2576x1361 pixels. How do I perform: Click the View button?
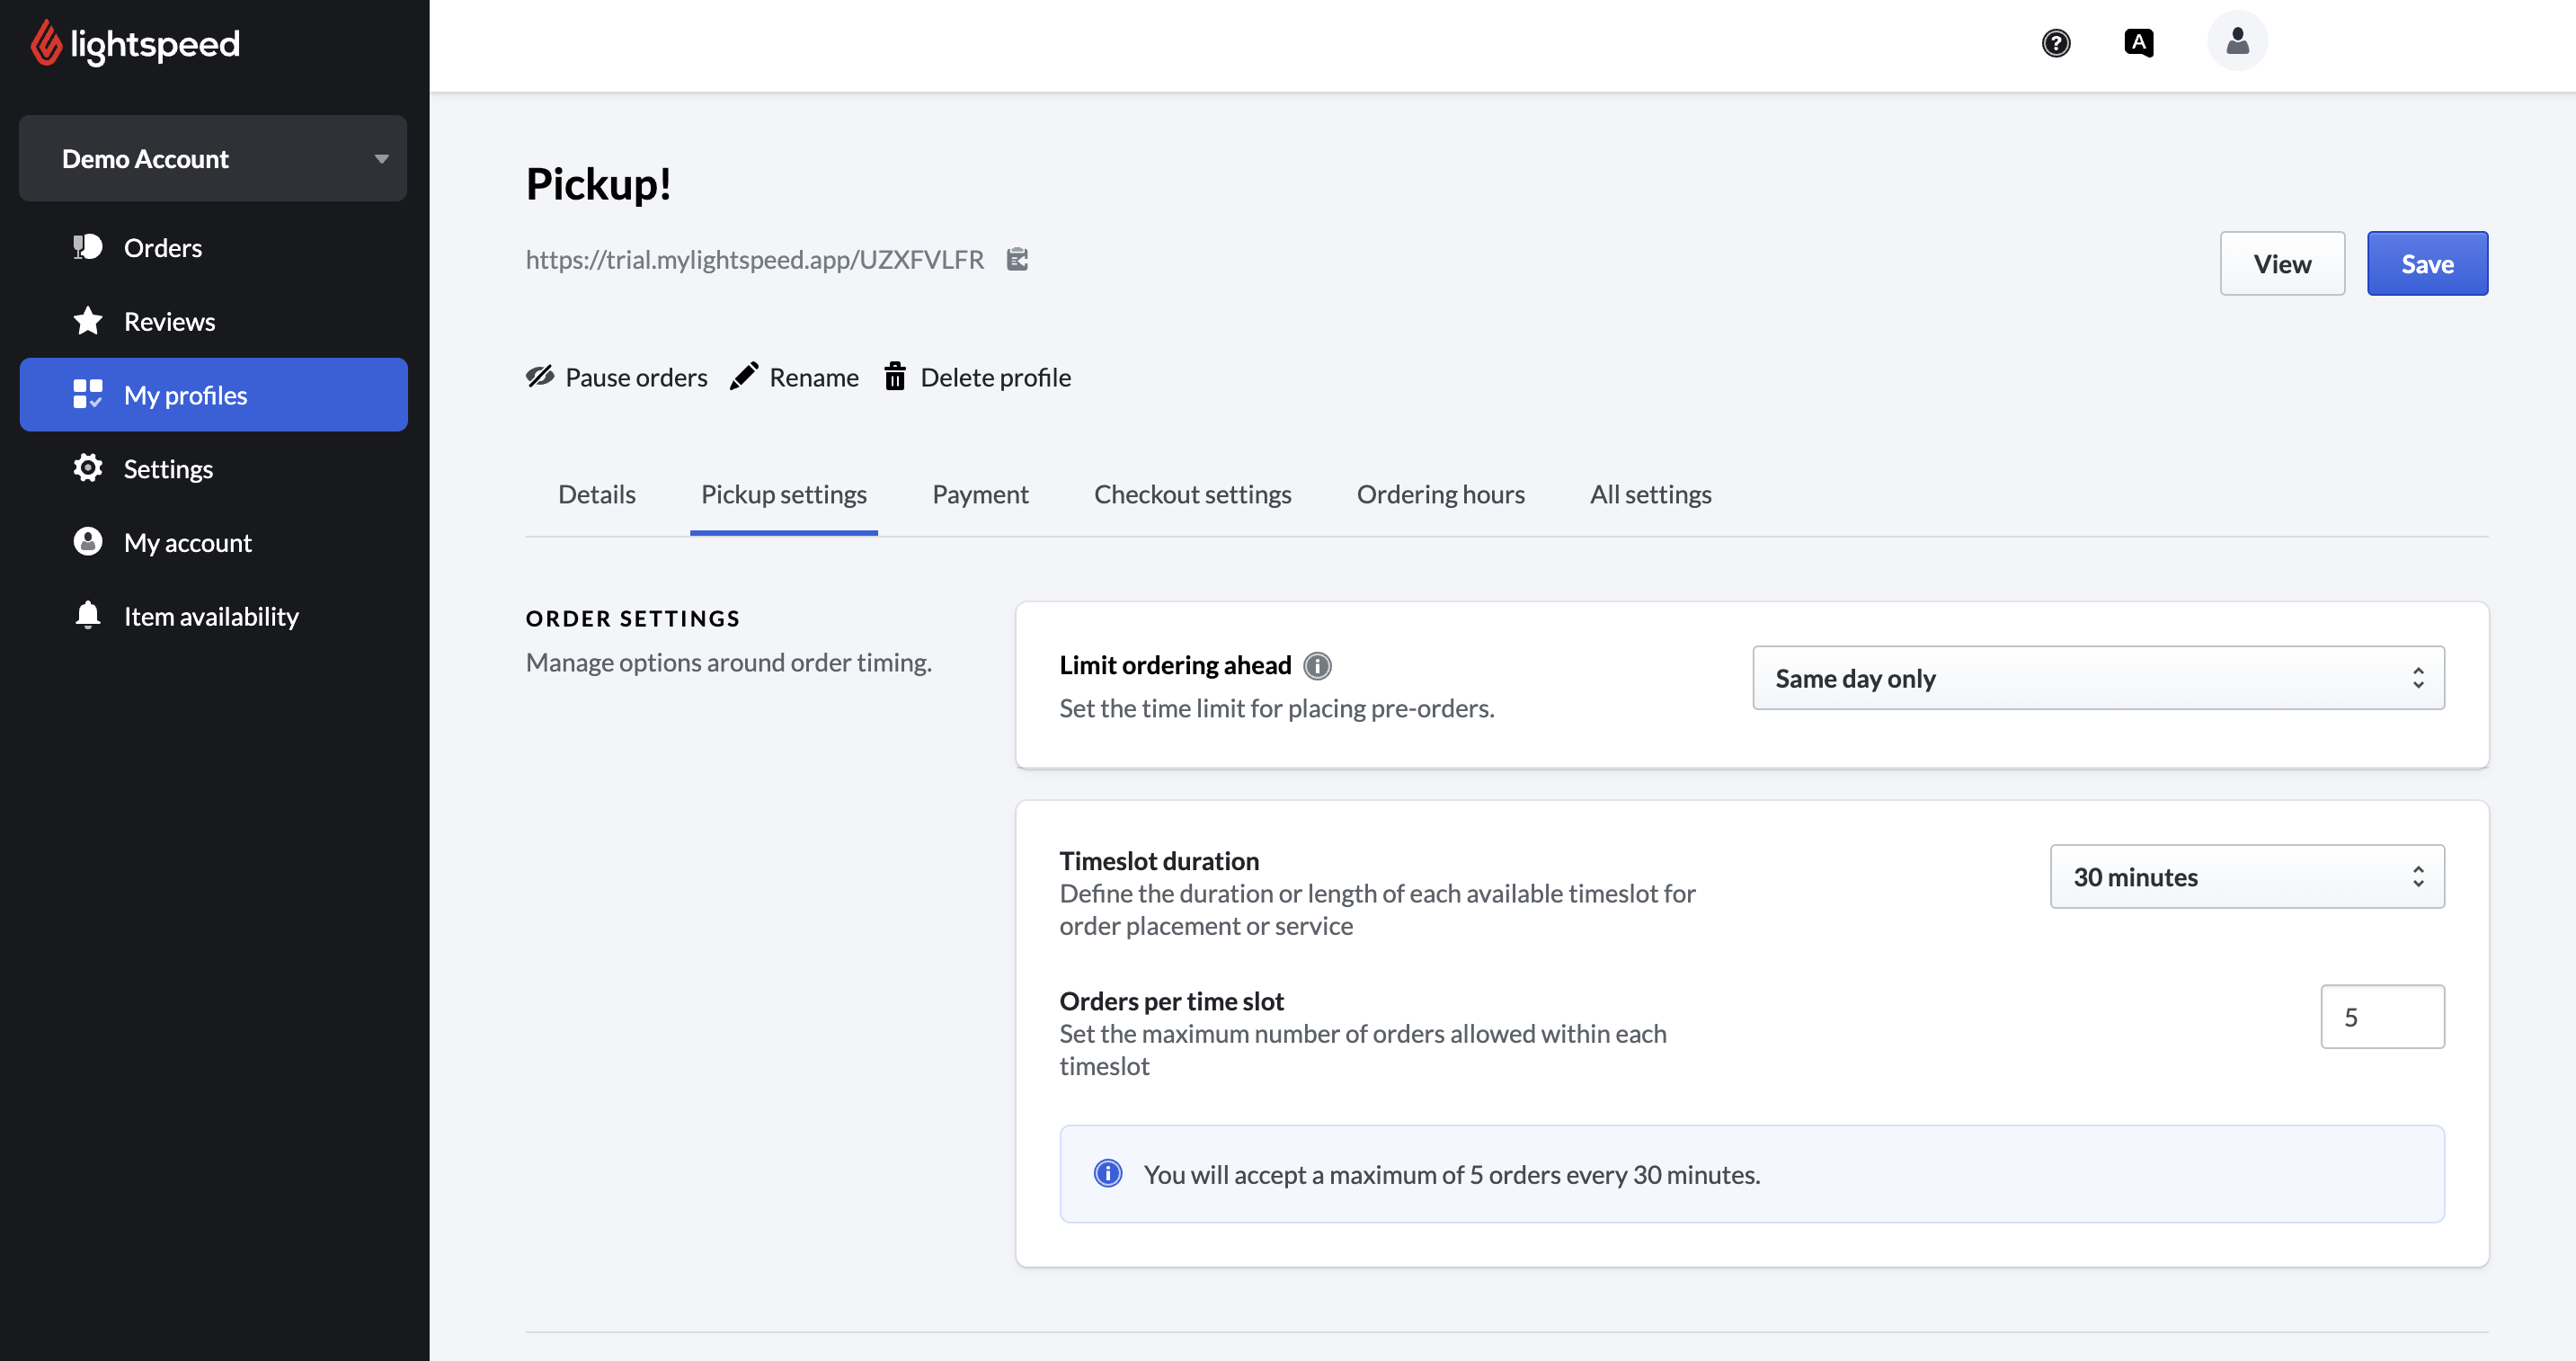click(2281, 264)
